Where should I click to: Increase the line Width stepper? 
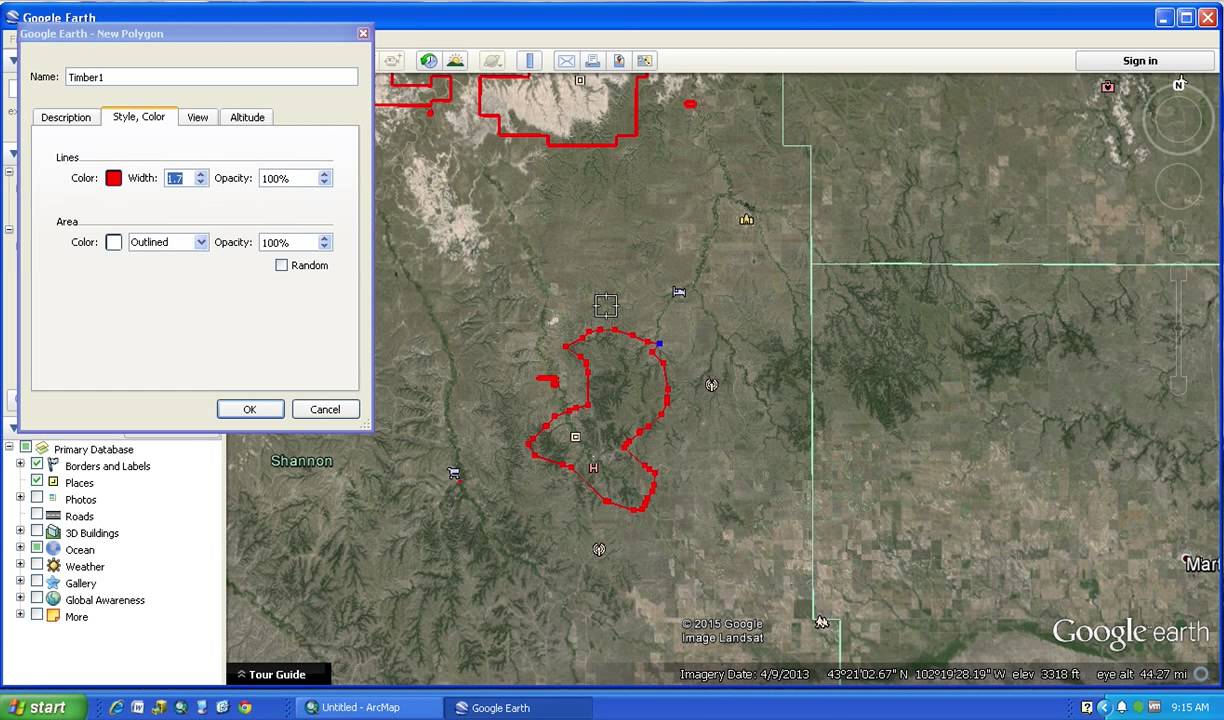pos(201,174)
